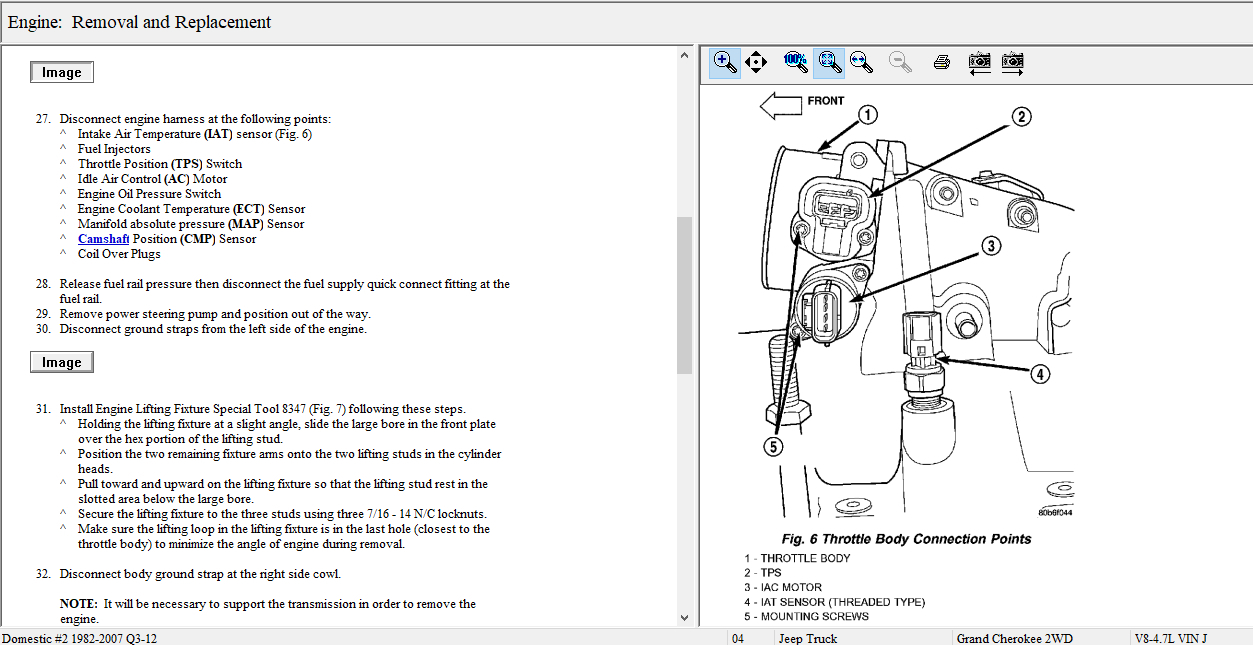
Task: Click the zoom out magnifier icon
Action: pos(900,62)
